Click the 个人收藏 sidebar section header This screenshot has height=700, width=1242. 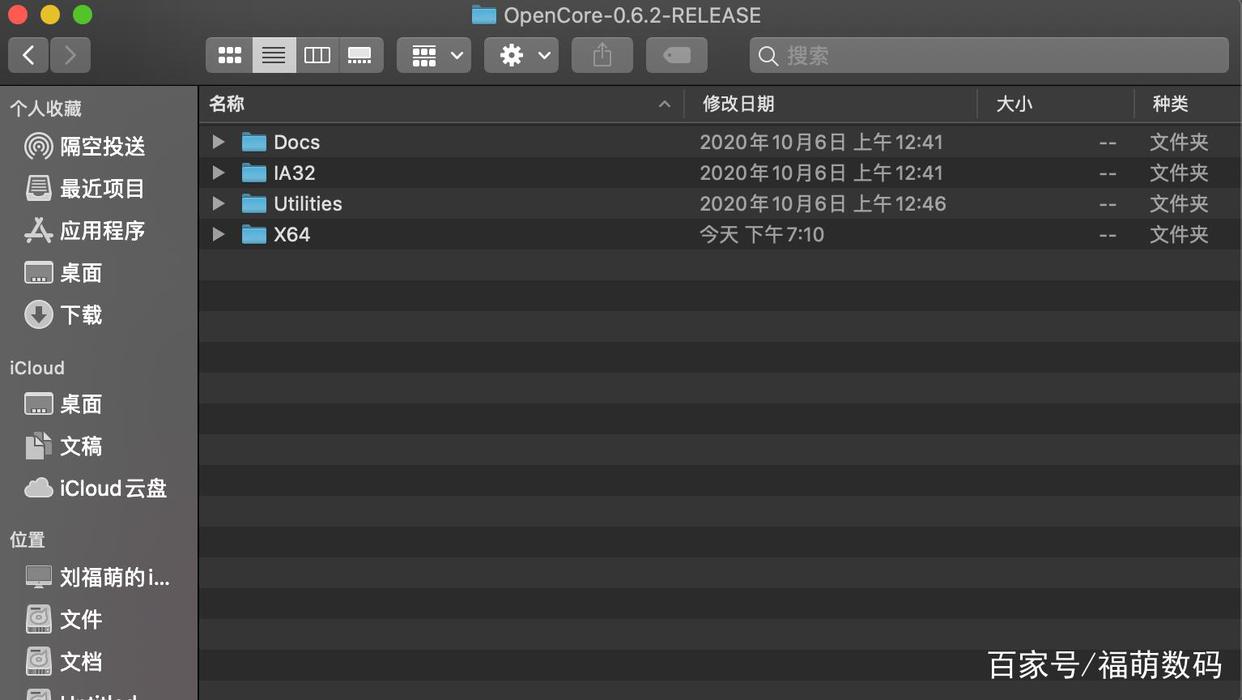pos(46,109)
